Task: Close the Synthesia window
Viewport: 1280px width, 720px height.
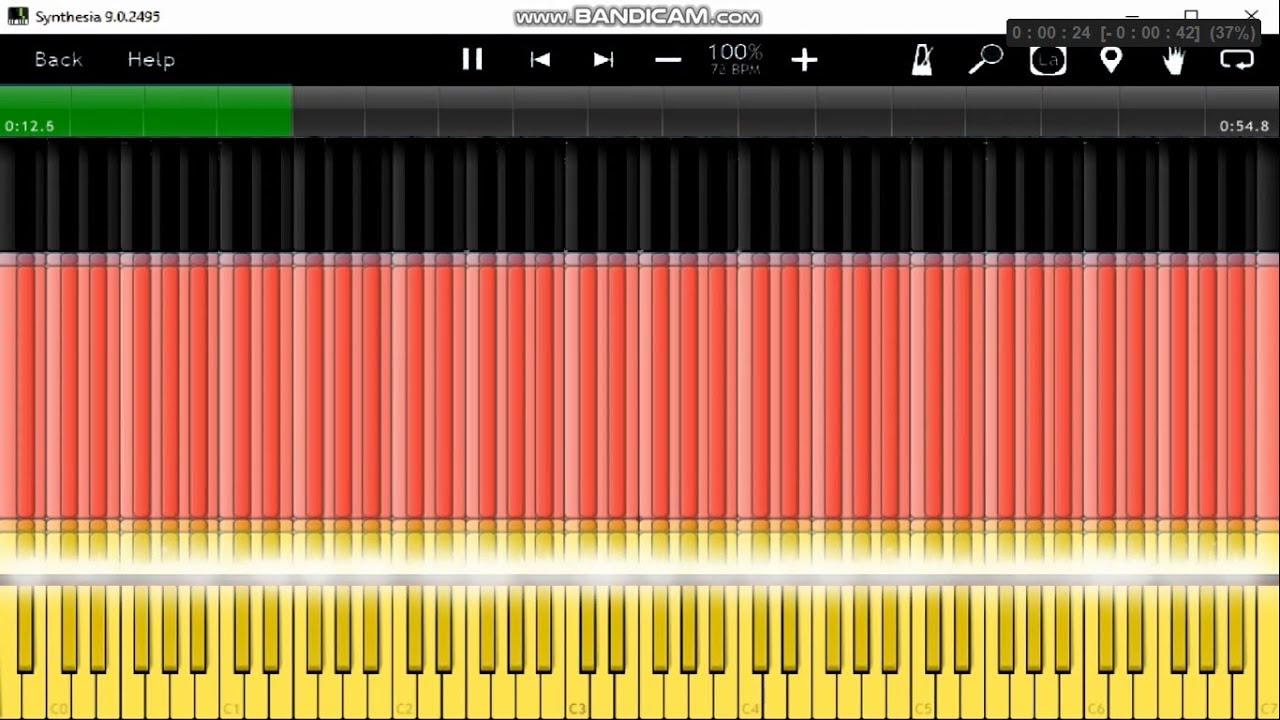Action: coord(1252,14)
